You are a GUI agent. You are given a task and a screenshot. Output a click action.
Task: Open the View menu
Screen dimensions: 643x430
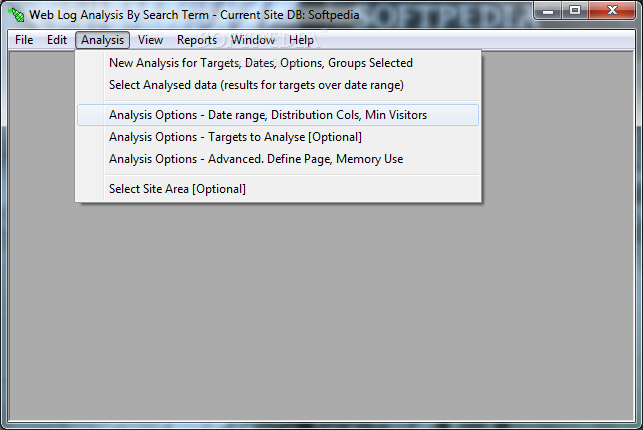[x=150, y=40]
